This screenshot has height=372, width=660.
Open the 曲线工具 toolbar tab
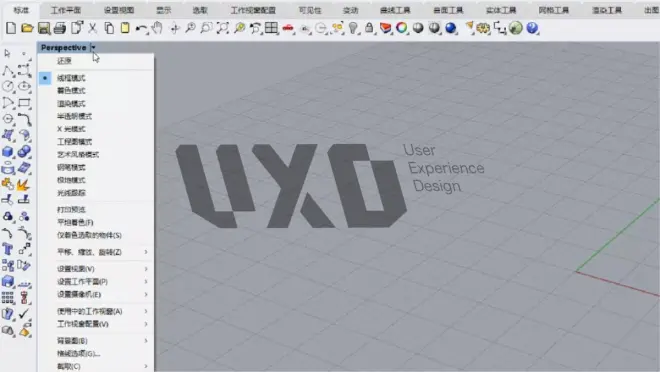(395, 10)
